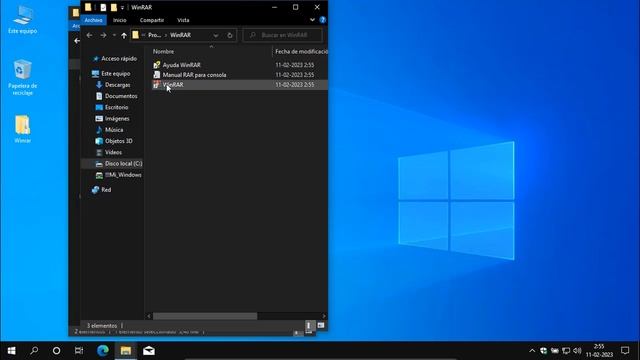640x360 pixels.
Task: Open the volume control in tray
Action: tap(577, 351)
